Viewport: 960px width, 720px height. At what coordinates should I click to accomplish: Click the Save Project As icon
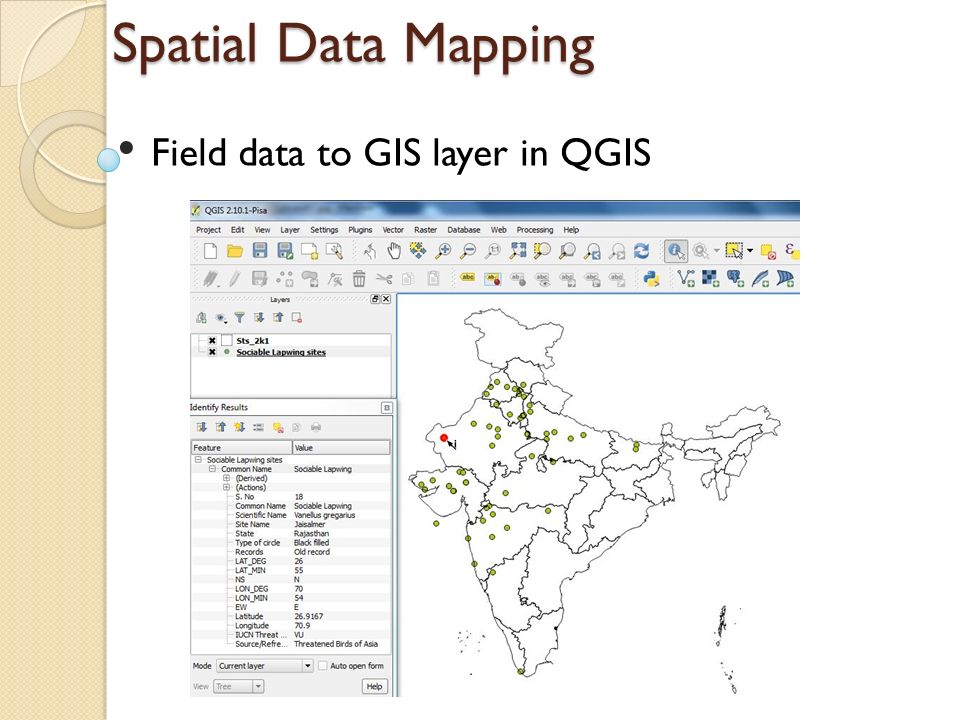tap(285, 250)
